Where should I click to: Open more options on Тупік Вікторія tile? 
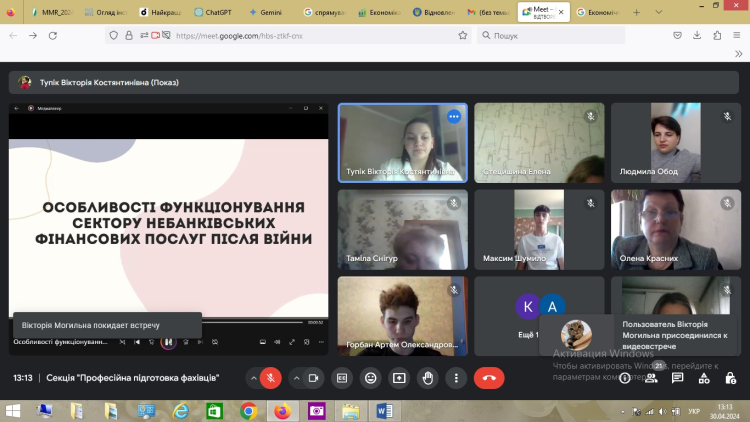tap(453, 116)
